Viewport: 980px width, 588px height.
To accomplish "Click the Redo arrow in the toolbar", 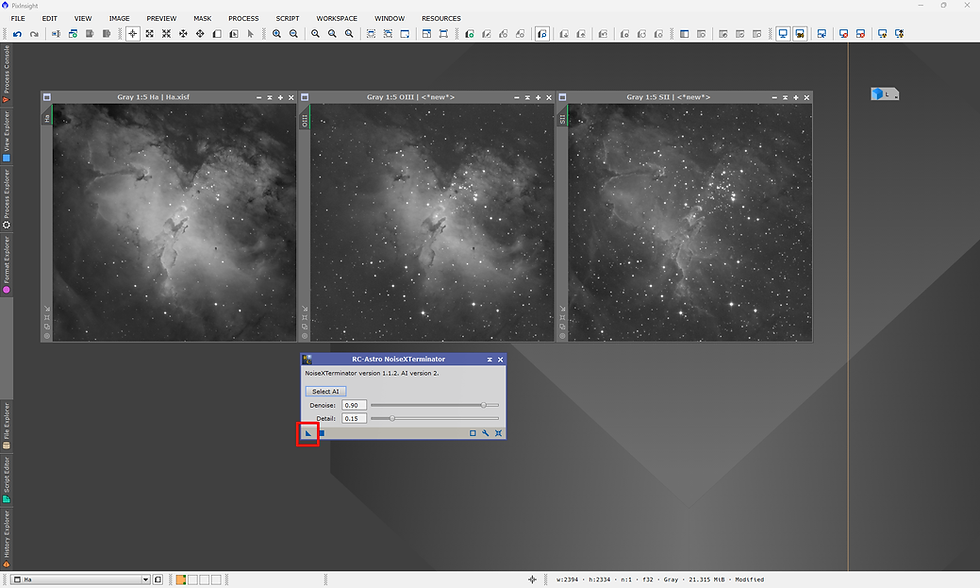I will [x=34, y=34].
